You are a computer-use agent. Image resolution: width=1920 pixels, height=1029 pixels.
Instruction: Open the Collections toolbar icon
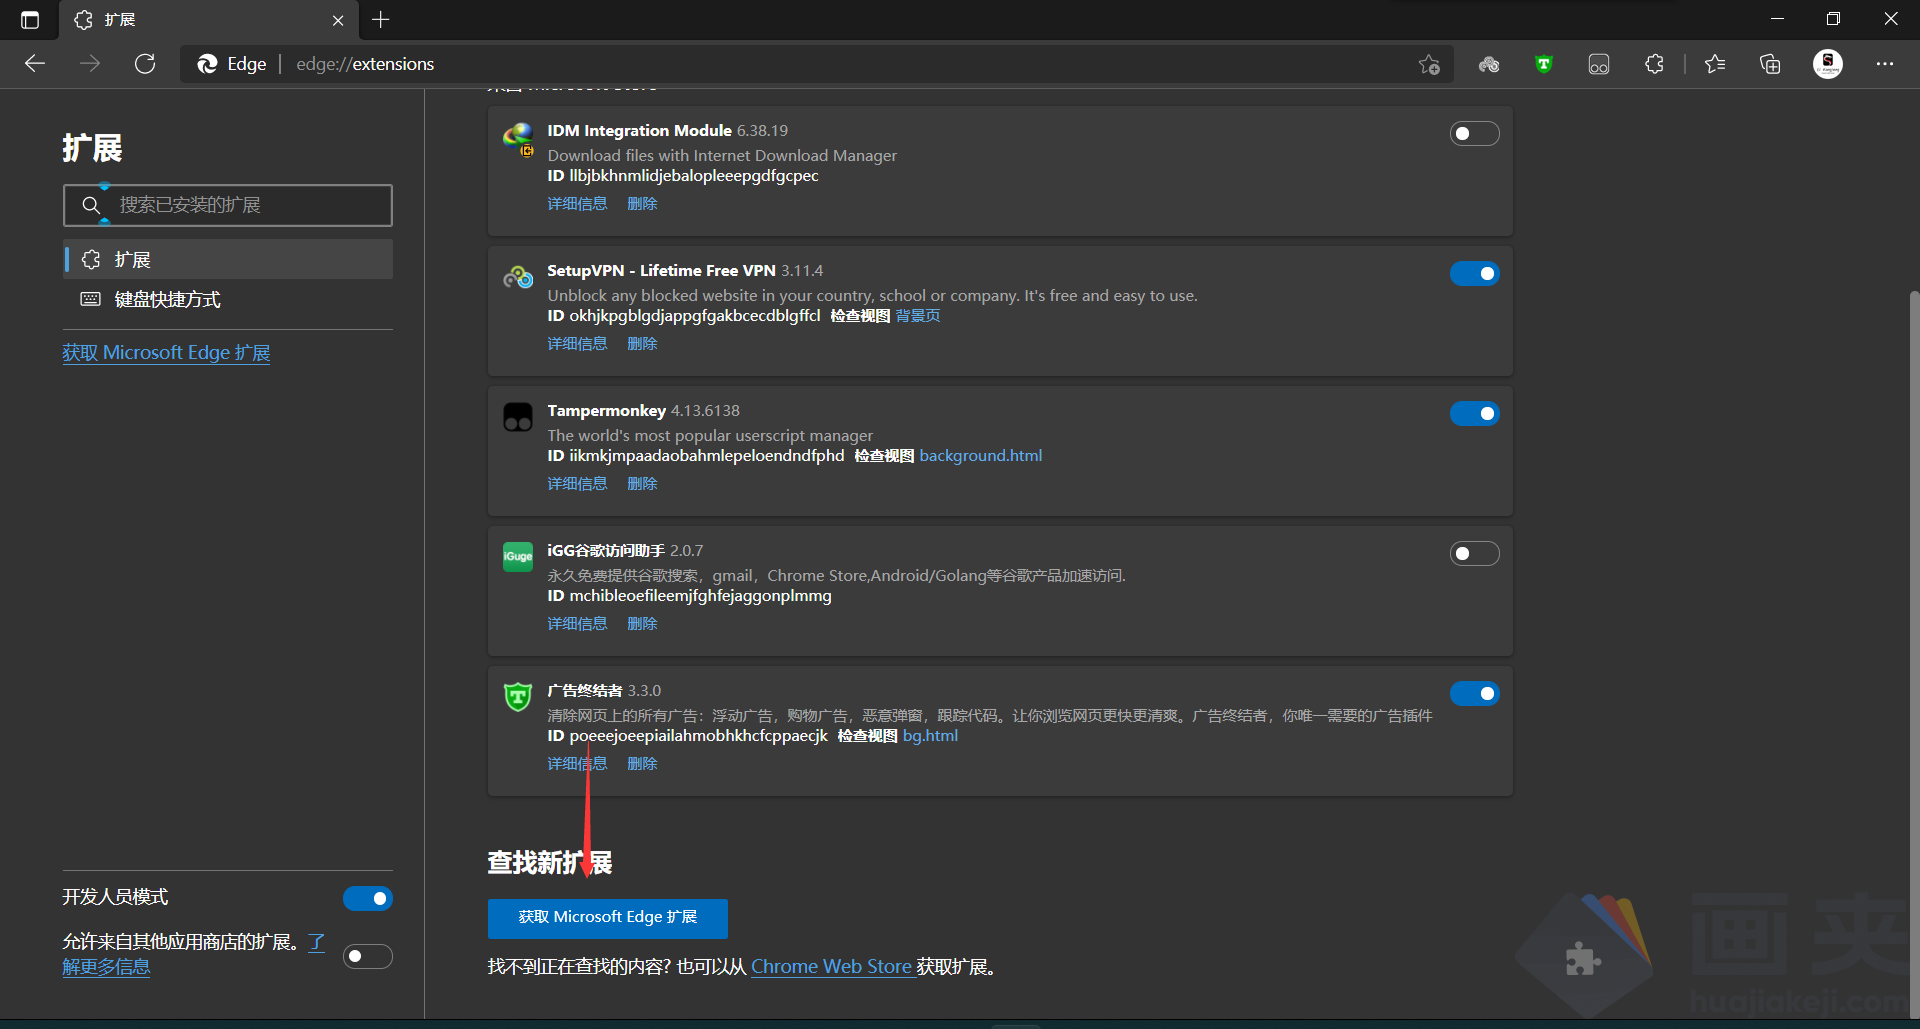1770,64
